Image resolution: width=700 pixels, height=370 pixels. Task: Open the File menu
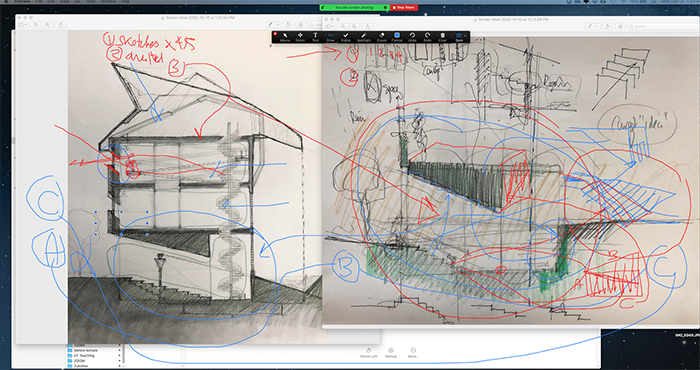coord(39,2)
